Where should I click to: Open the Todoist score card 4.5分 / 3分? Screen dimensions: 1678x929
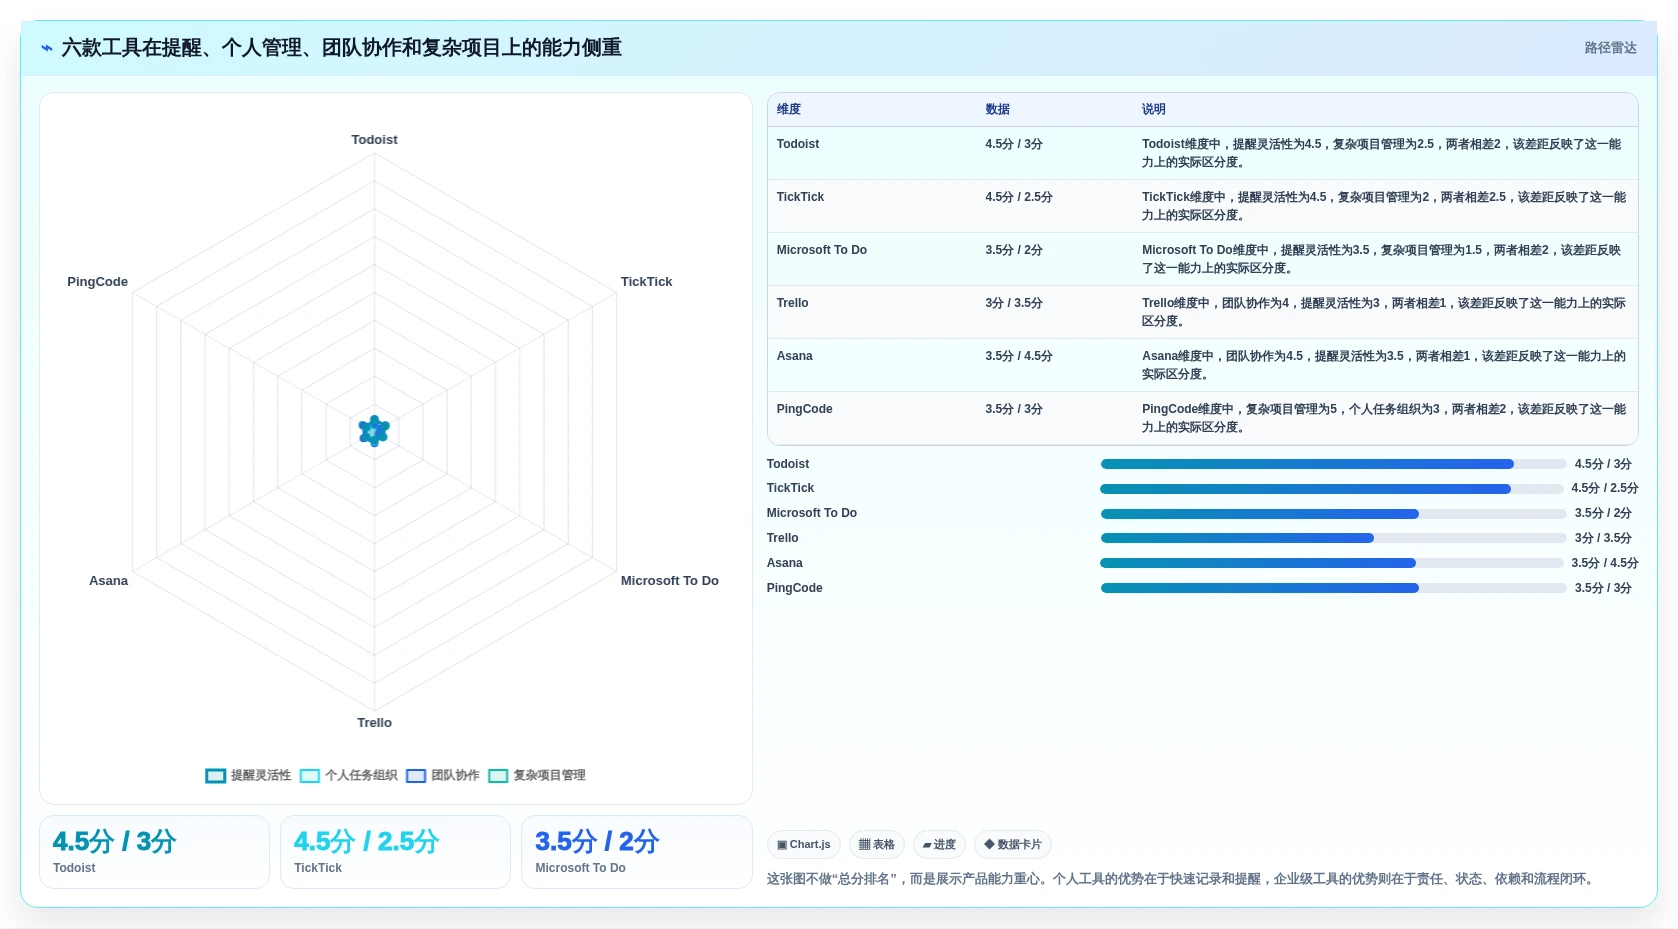click(x=154, y=852)
